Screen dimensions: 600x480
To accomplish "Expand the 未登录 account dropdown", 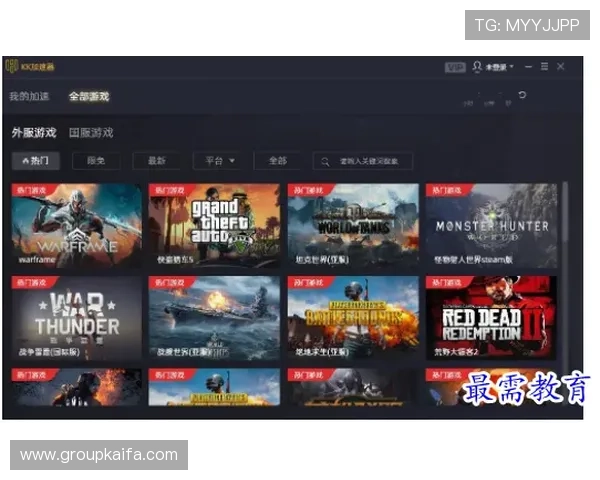I will 500,67.
